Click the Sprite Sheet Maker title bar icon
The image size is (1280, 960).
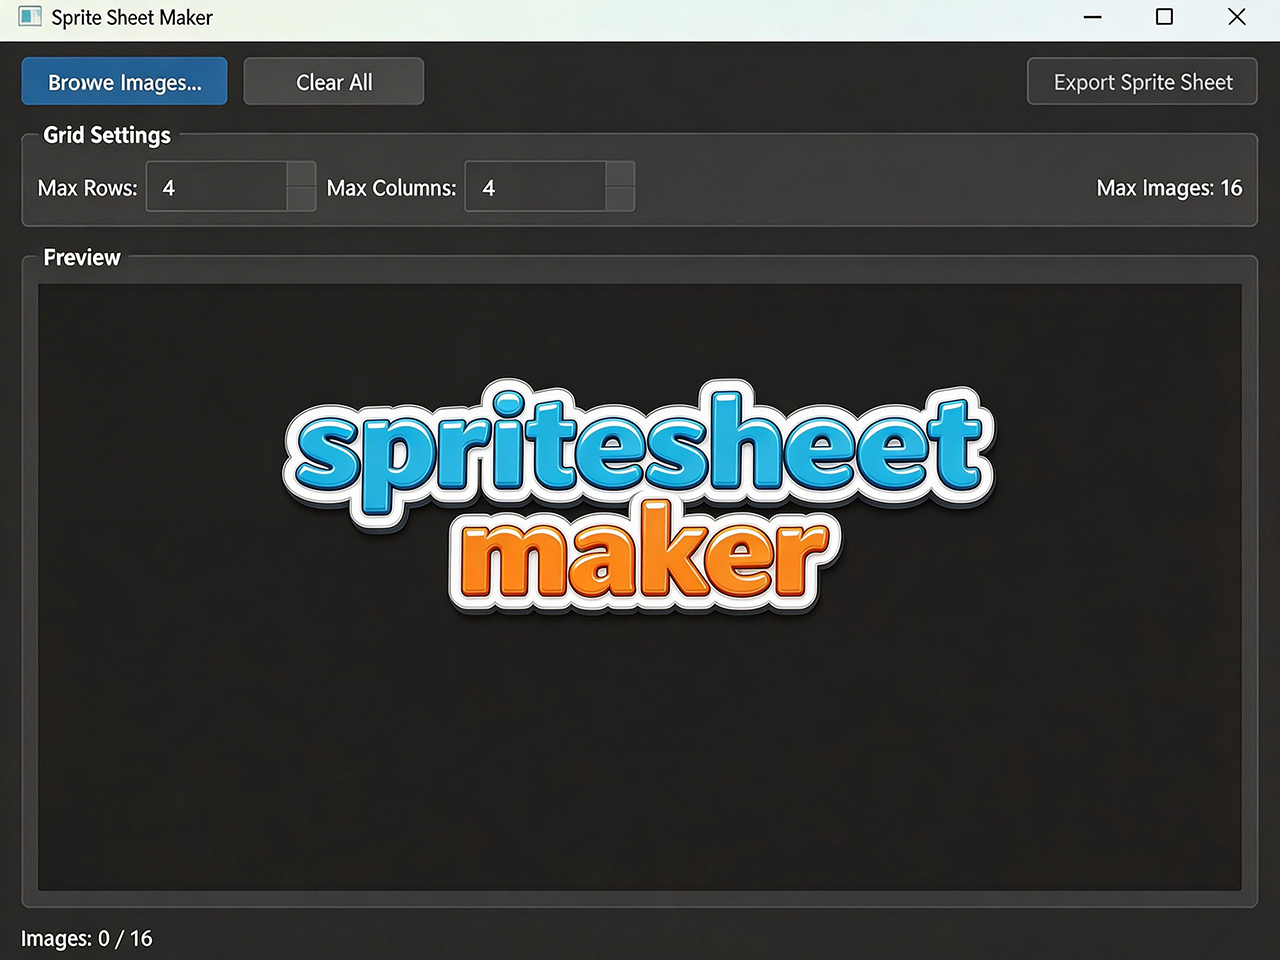pos(30,17)
